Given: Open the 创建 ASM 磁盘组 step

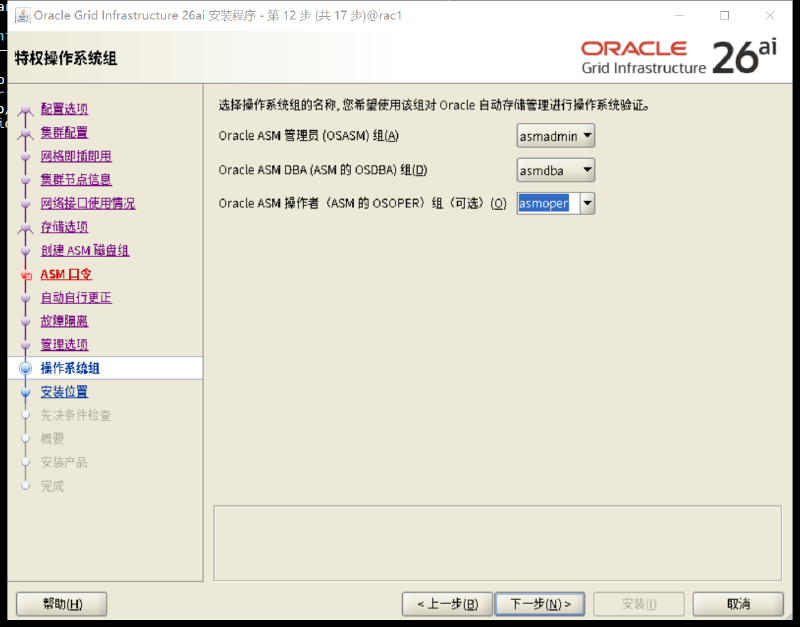Looking at the screenshot, I should (x=85, y=250).
